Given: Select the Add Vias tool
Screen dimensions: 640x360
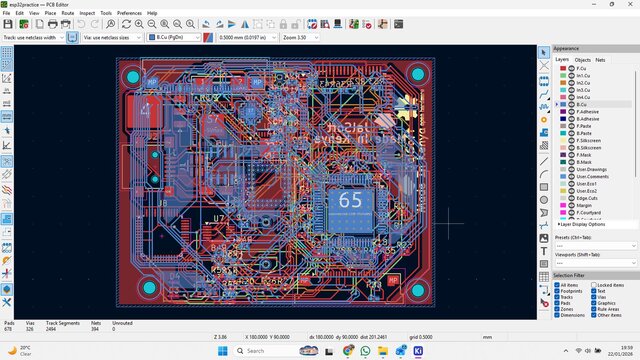Looking at the screenshot, I should coord(544,120).
